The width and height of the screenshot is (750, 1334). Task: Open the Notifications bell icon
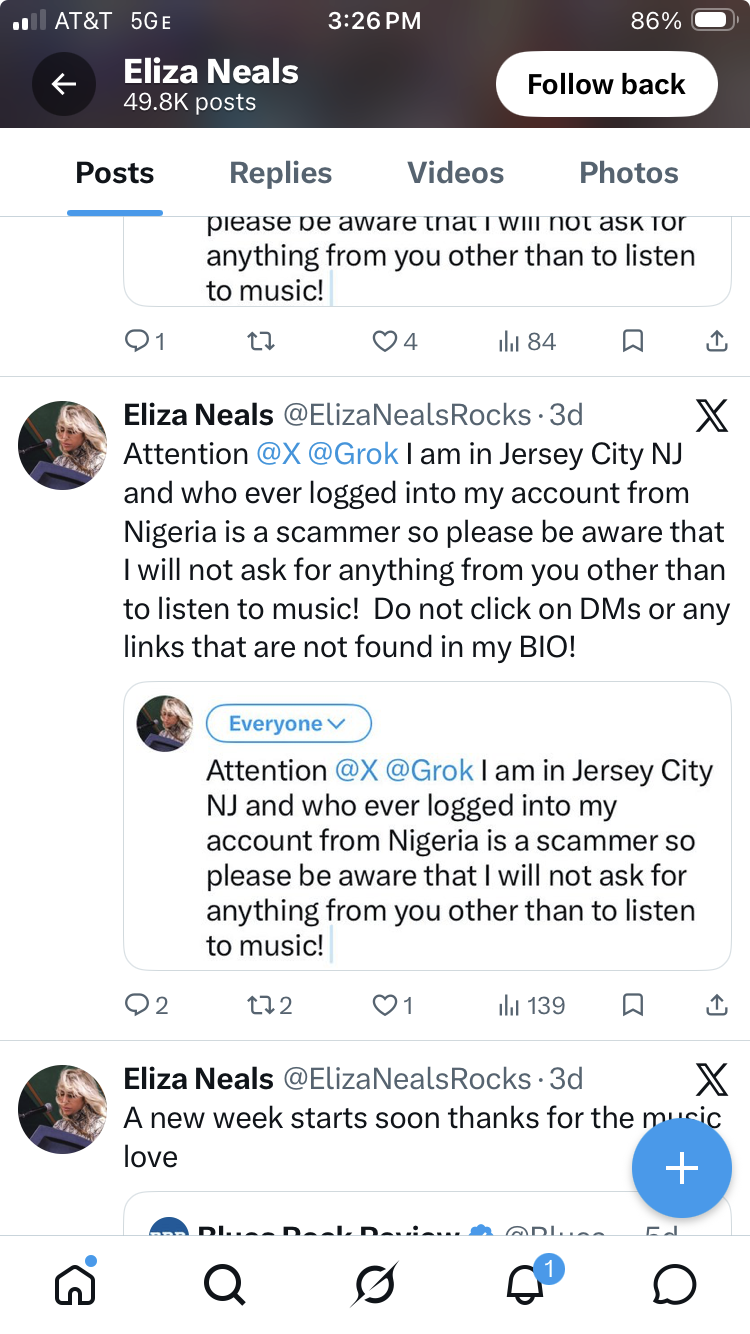click(x=525, y=1284)
